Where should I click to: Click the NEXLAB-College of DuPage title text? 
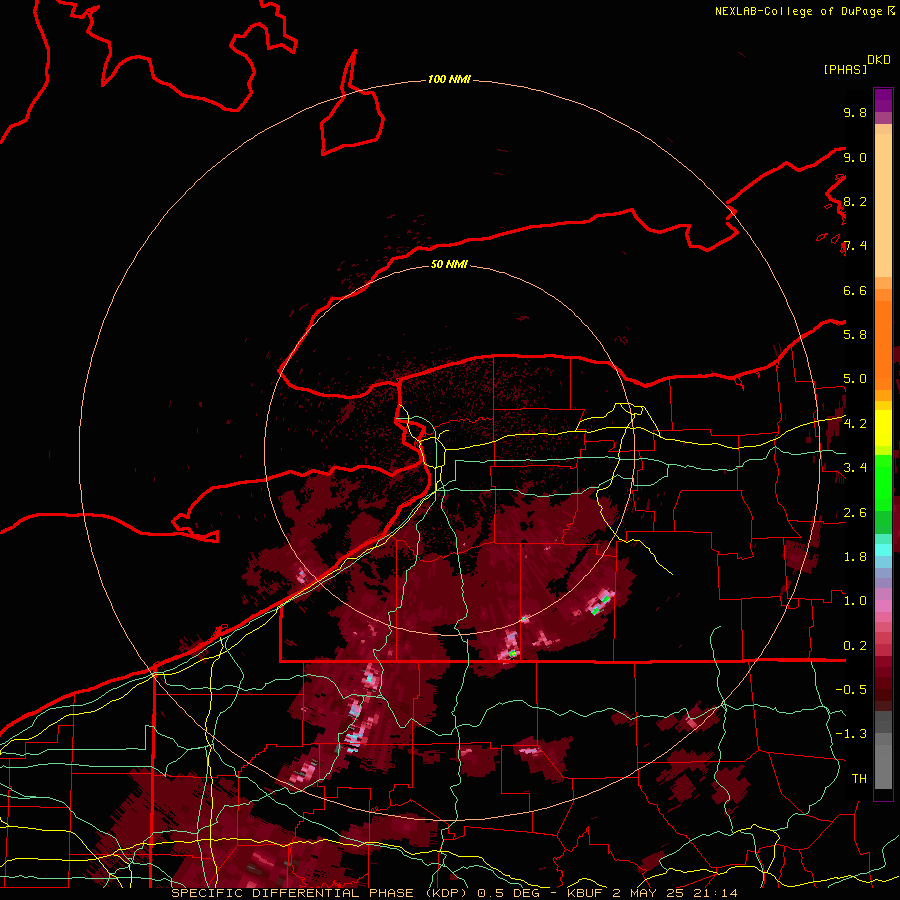(798, 11)
